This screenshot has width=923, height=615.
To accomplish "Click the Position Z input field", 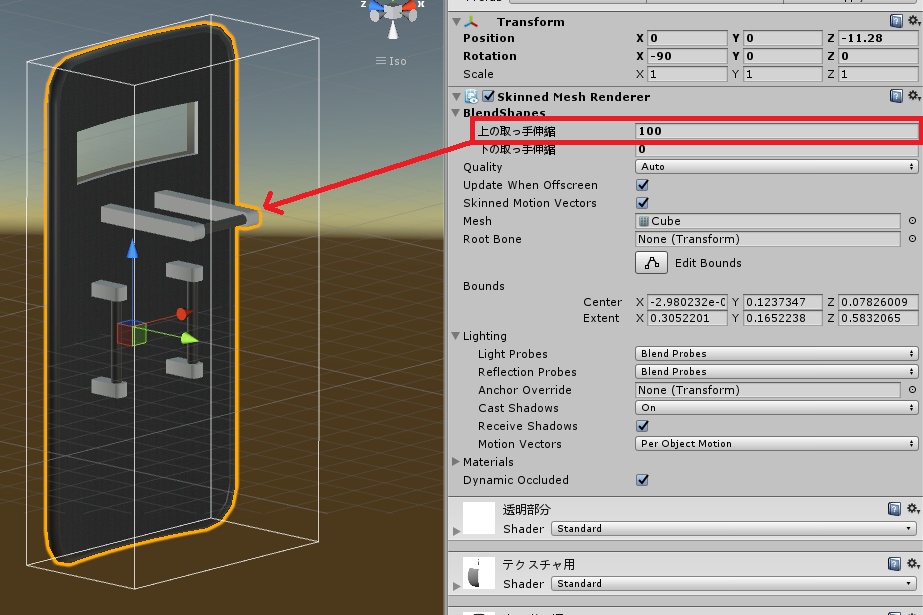I will click(x=877, y=38).
